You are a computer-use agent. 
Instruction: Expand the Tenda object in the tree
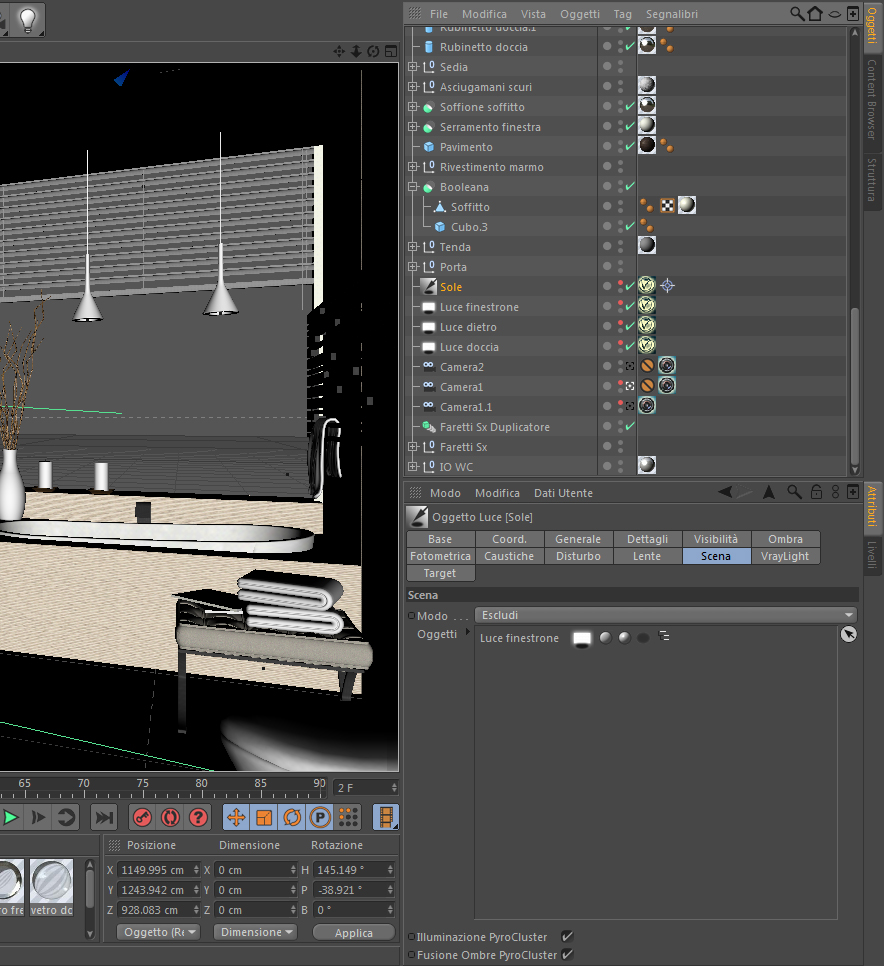(413, 247)
